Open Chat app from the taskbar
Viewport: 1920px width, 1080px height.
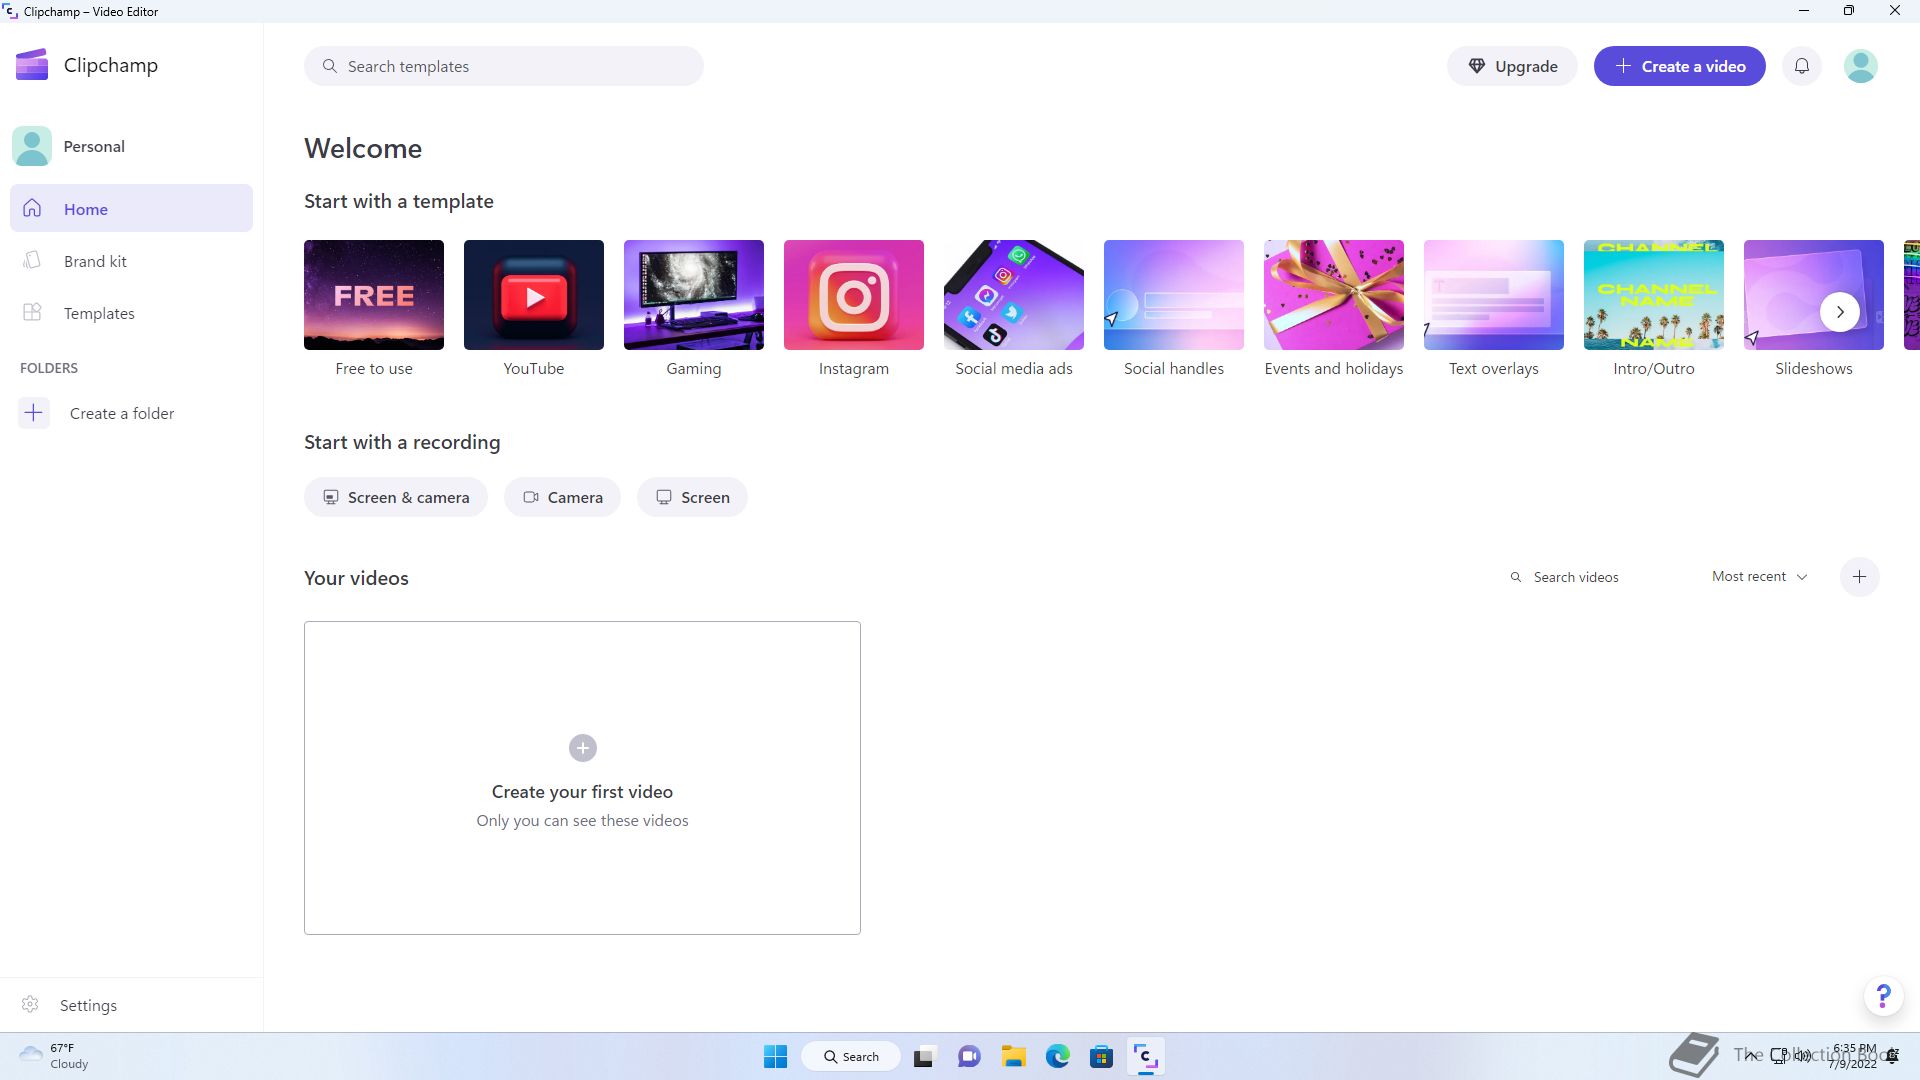[969, 1056]
